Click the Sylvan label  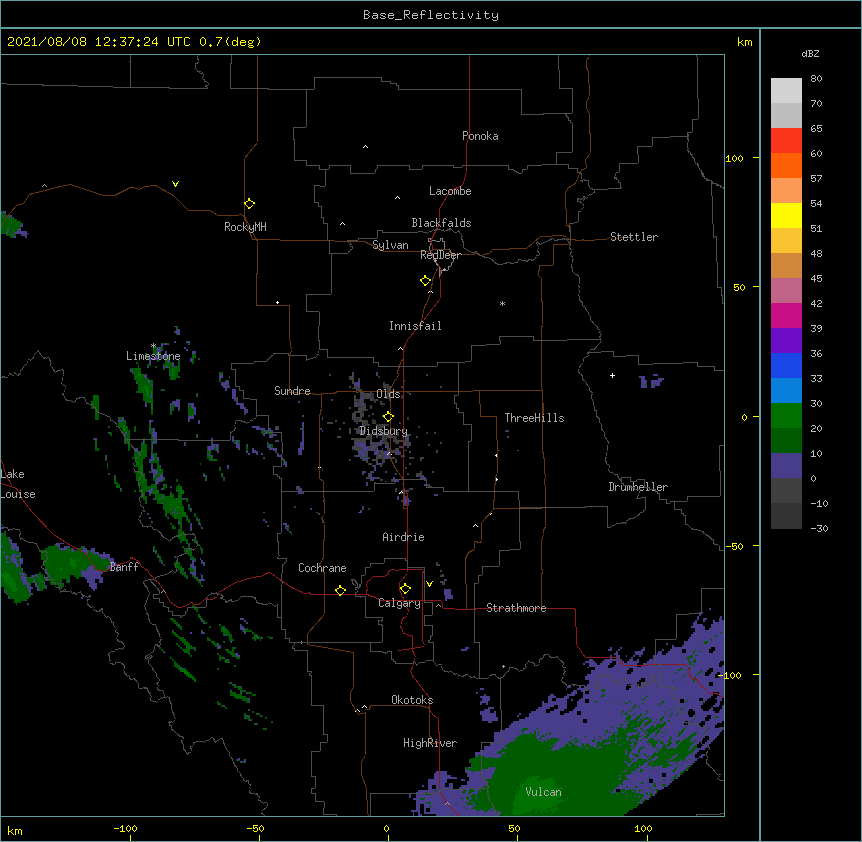coord(390,245)
